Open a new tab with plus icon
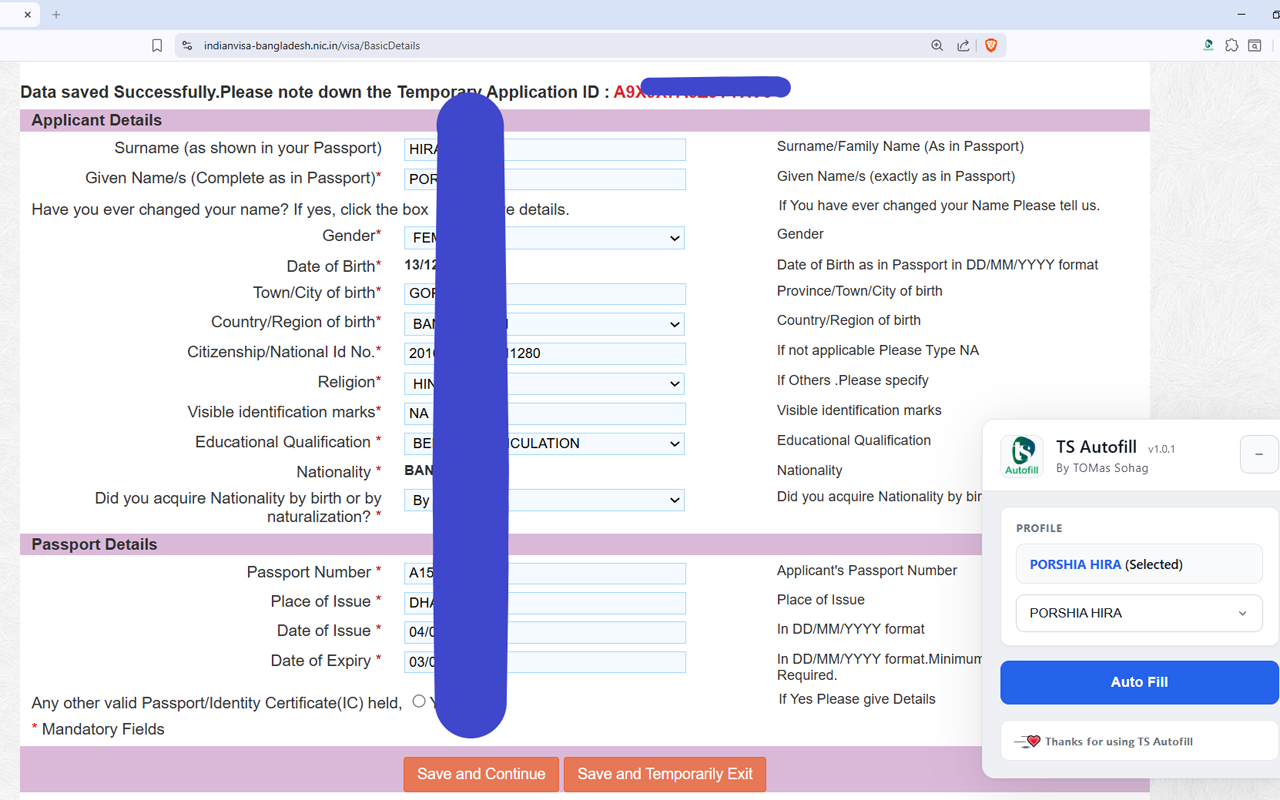This screenshot has height=800, width=1280. (56, 14)
